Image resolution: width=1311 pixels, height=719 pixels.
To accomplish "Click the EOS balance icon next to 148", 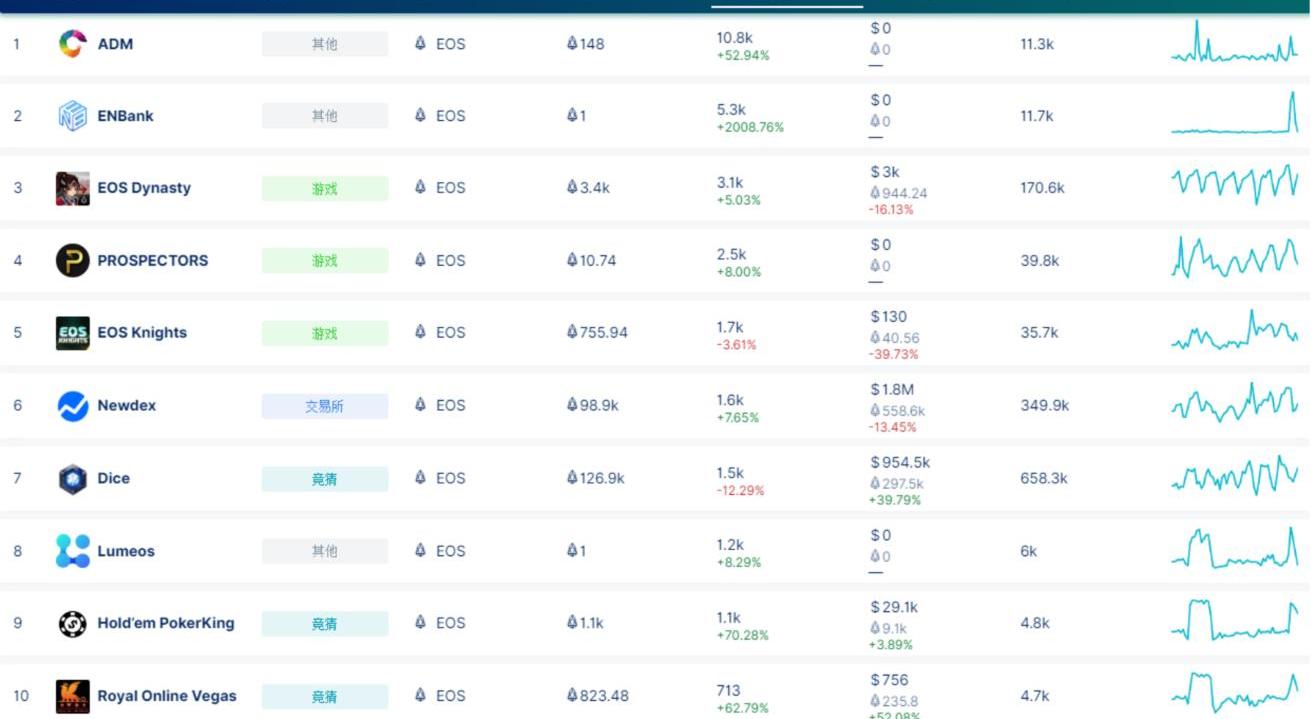I will tap(572, 44).
